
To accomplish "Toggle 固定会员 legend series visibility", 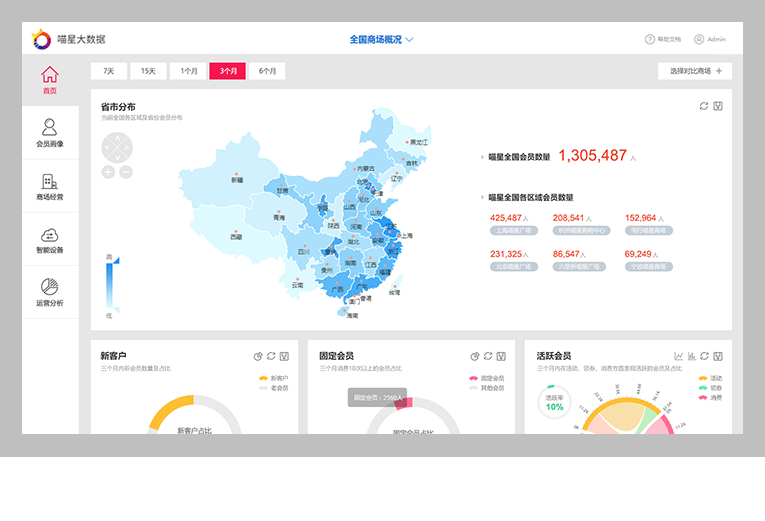I will (x=487, y=378).
